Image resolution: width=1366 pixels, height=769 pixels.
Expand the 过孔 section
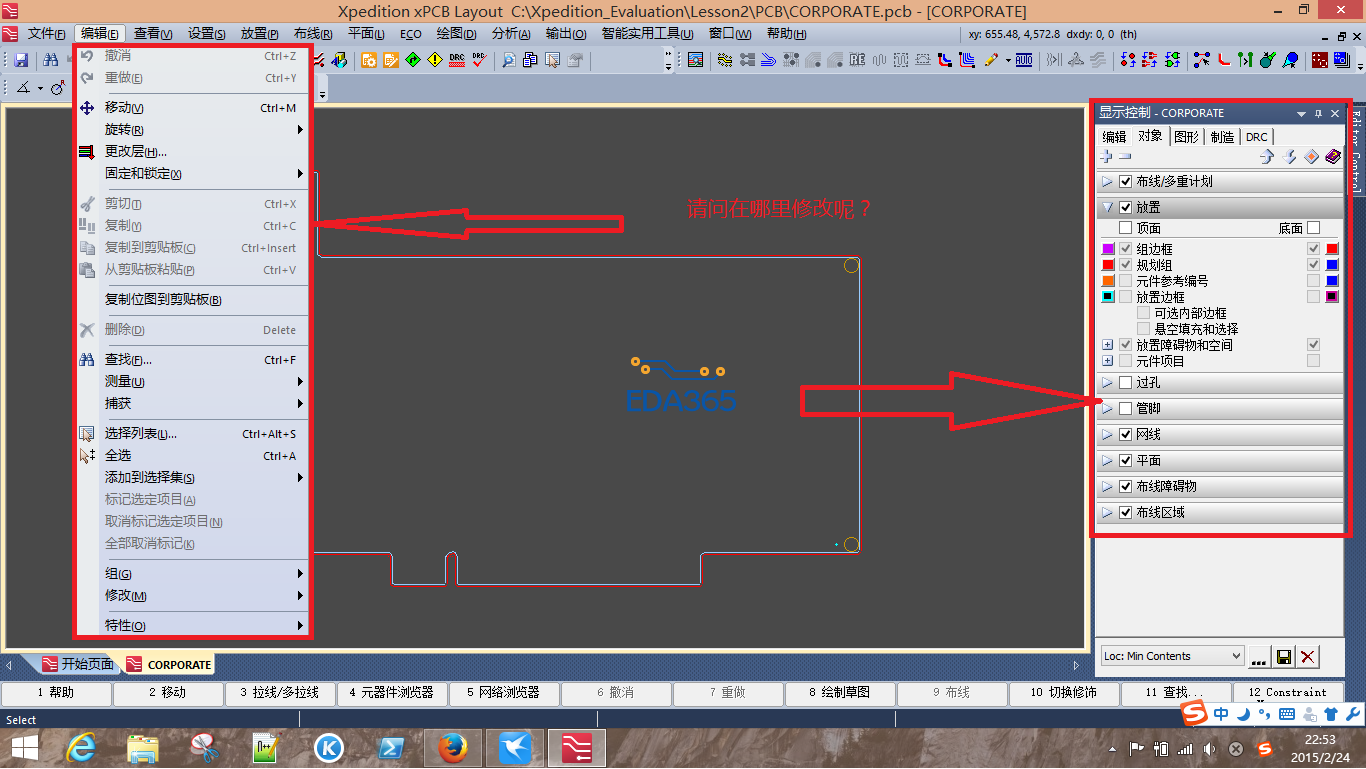tap(1107, 383)
